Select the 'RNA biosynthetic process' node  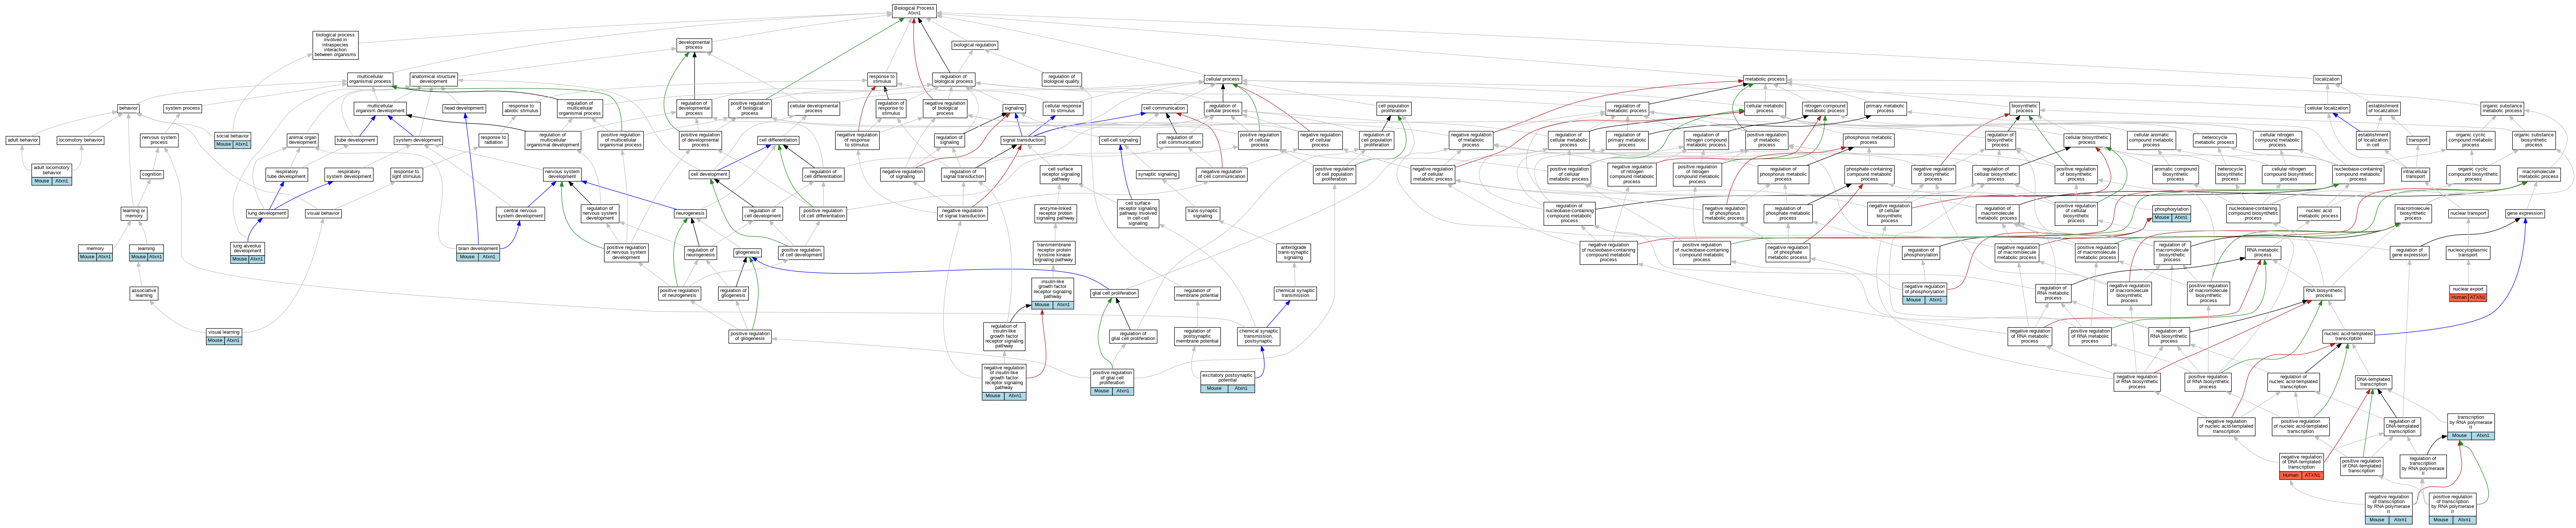pos(2324,293)
